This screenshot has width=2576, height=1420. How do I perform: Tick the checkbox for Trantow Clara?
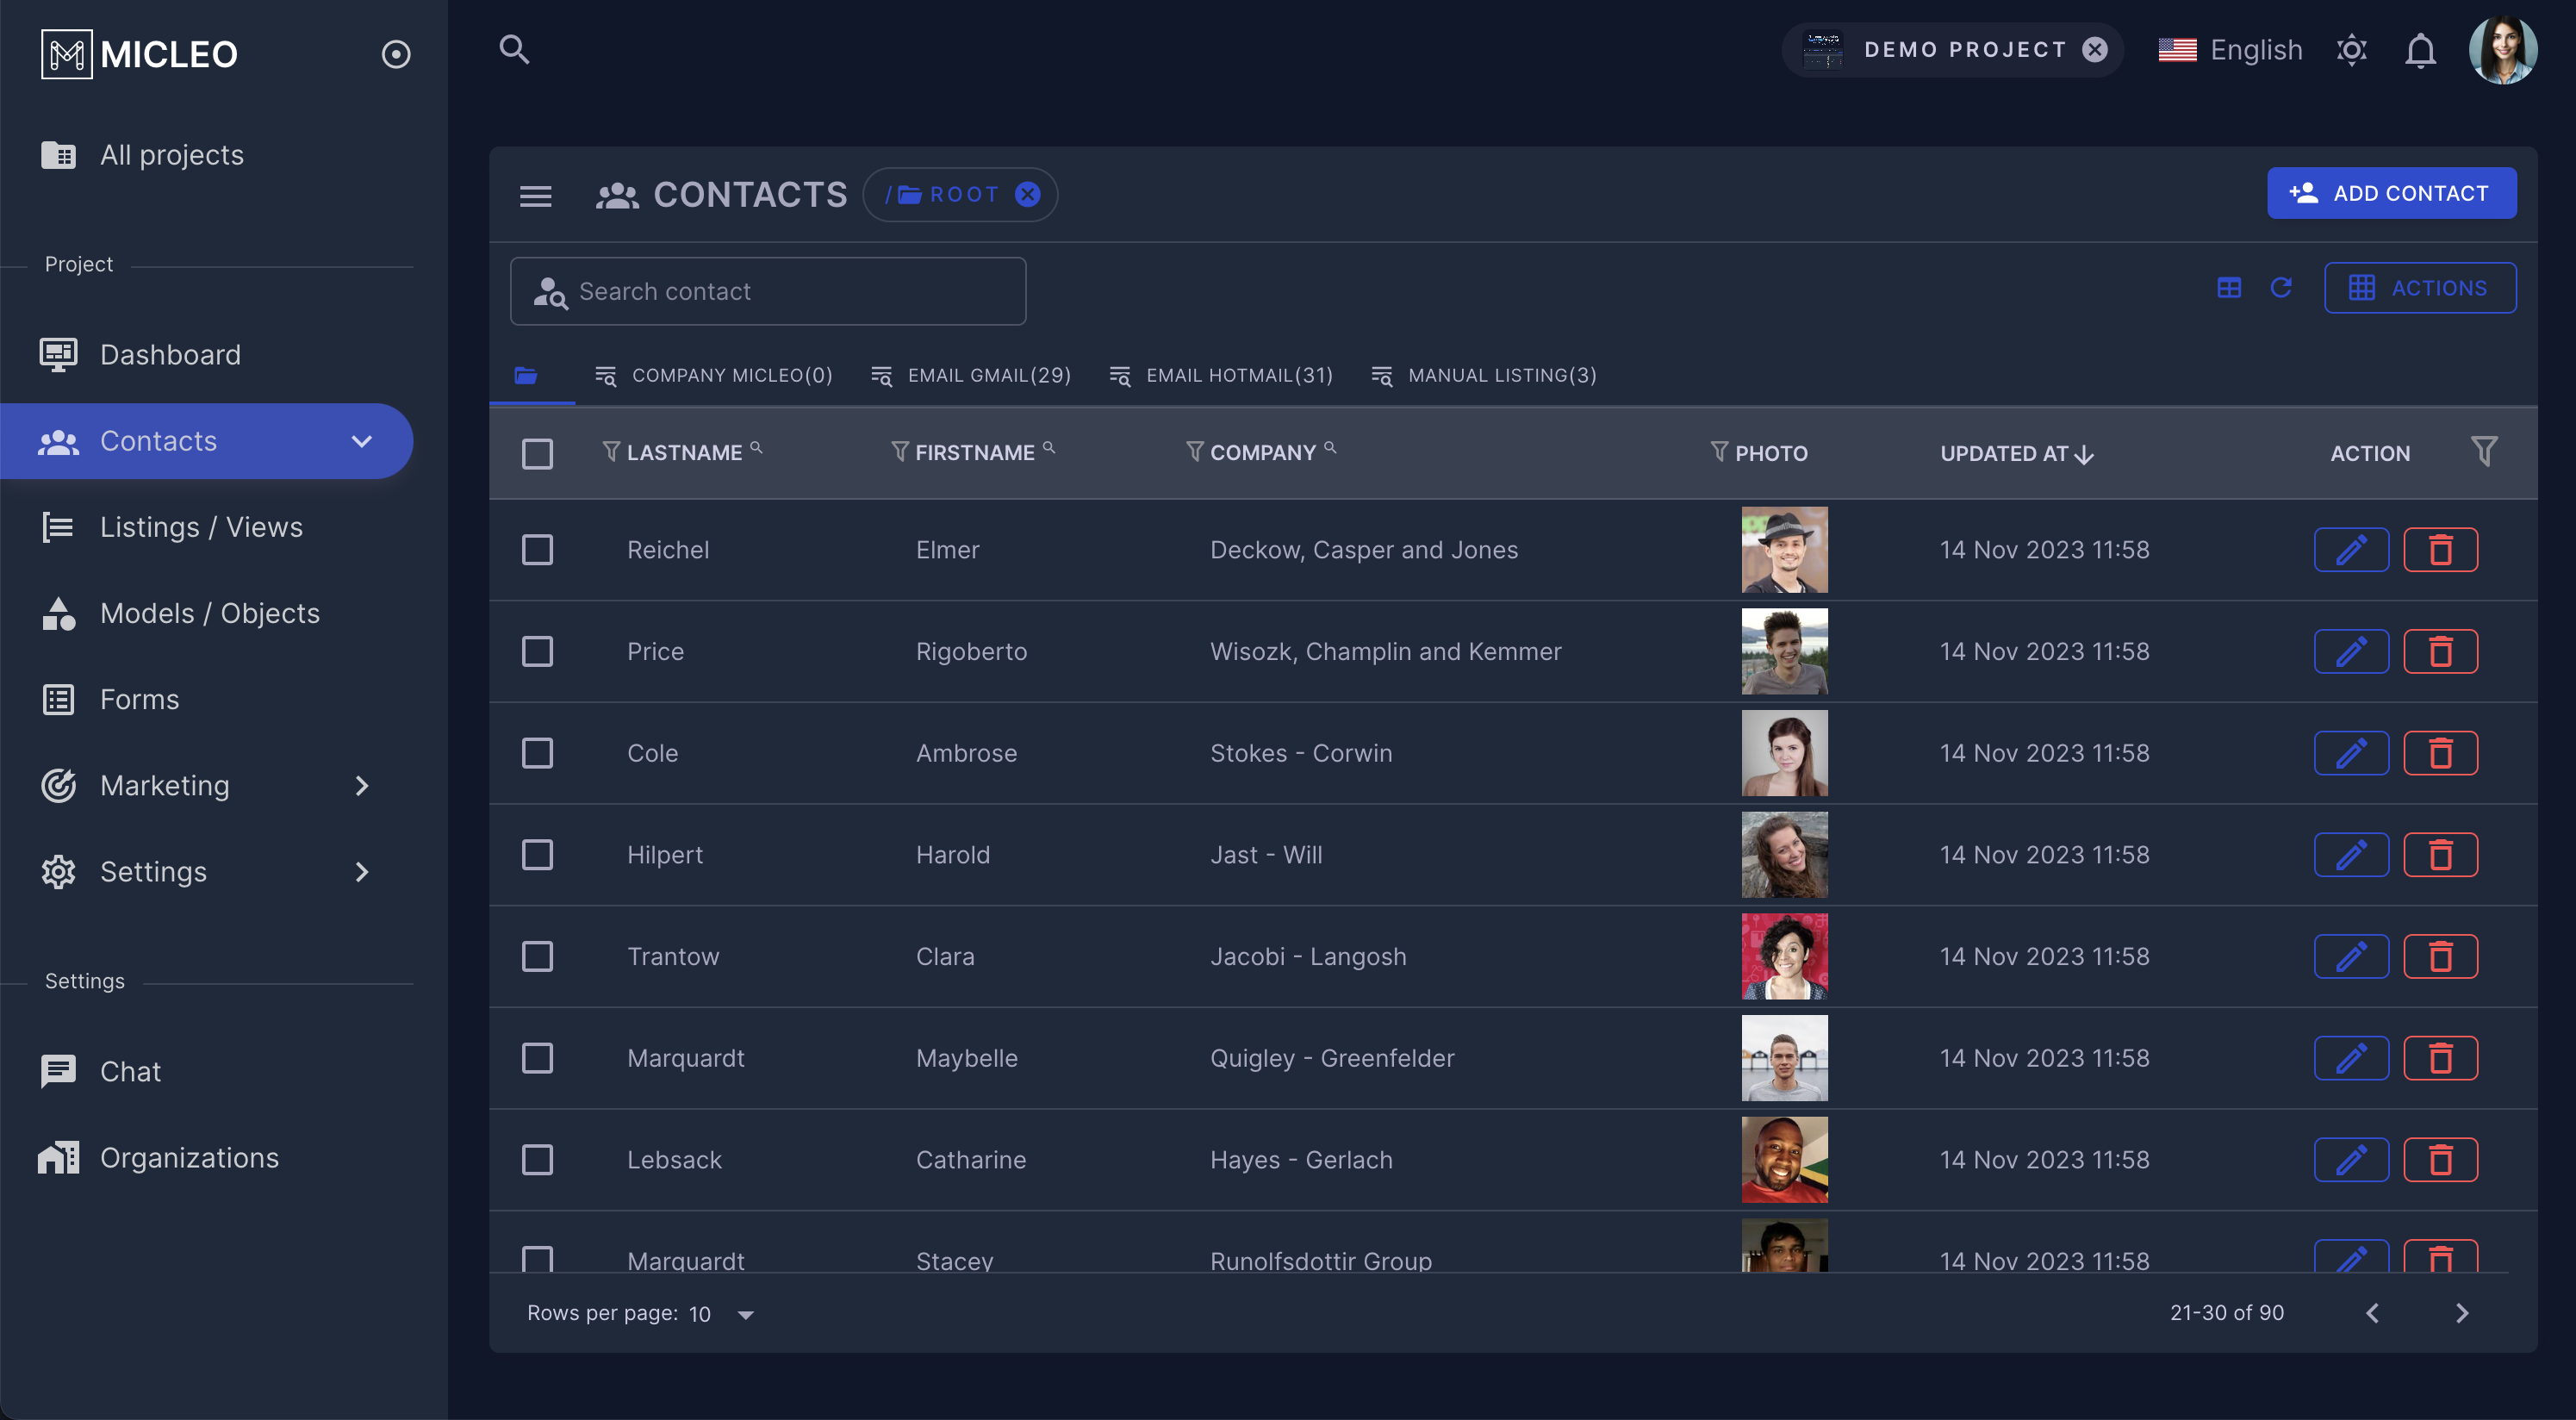(x=537, y=957)
